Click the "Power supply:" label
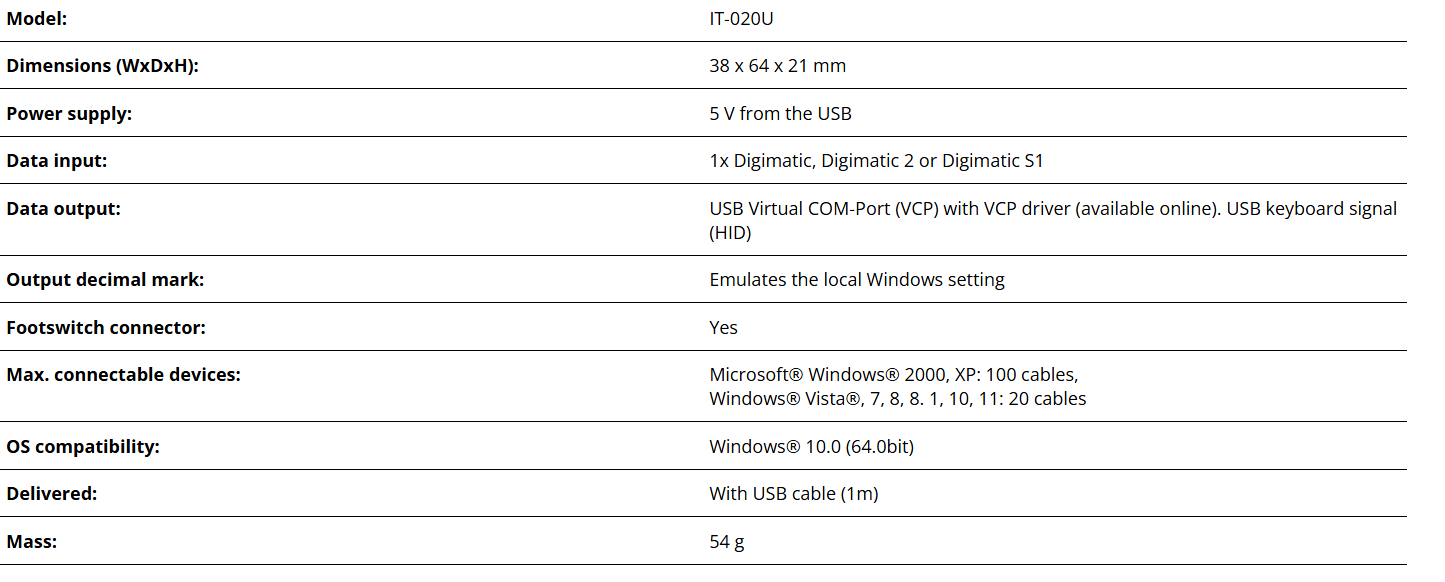This screenshot has width=1445, height=582. pyautogui.click(x=69, y=114)
